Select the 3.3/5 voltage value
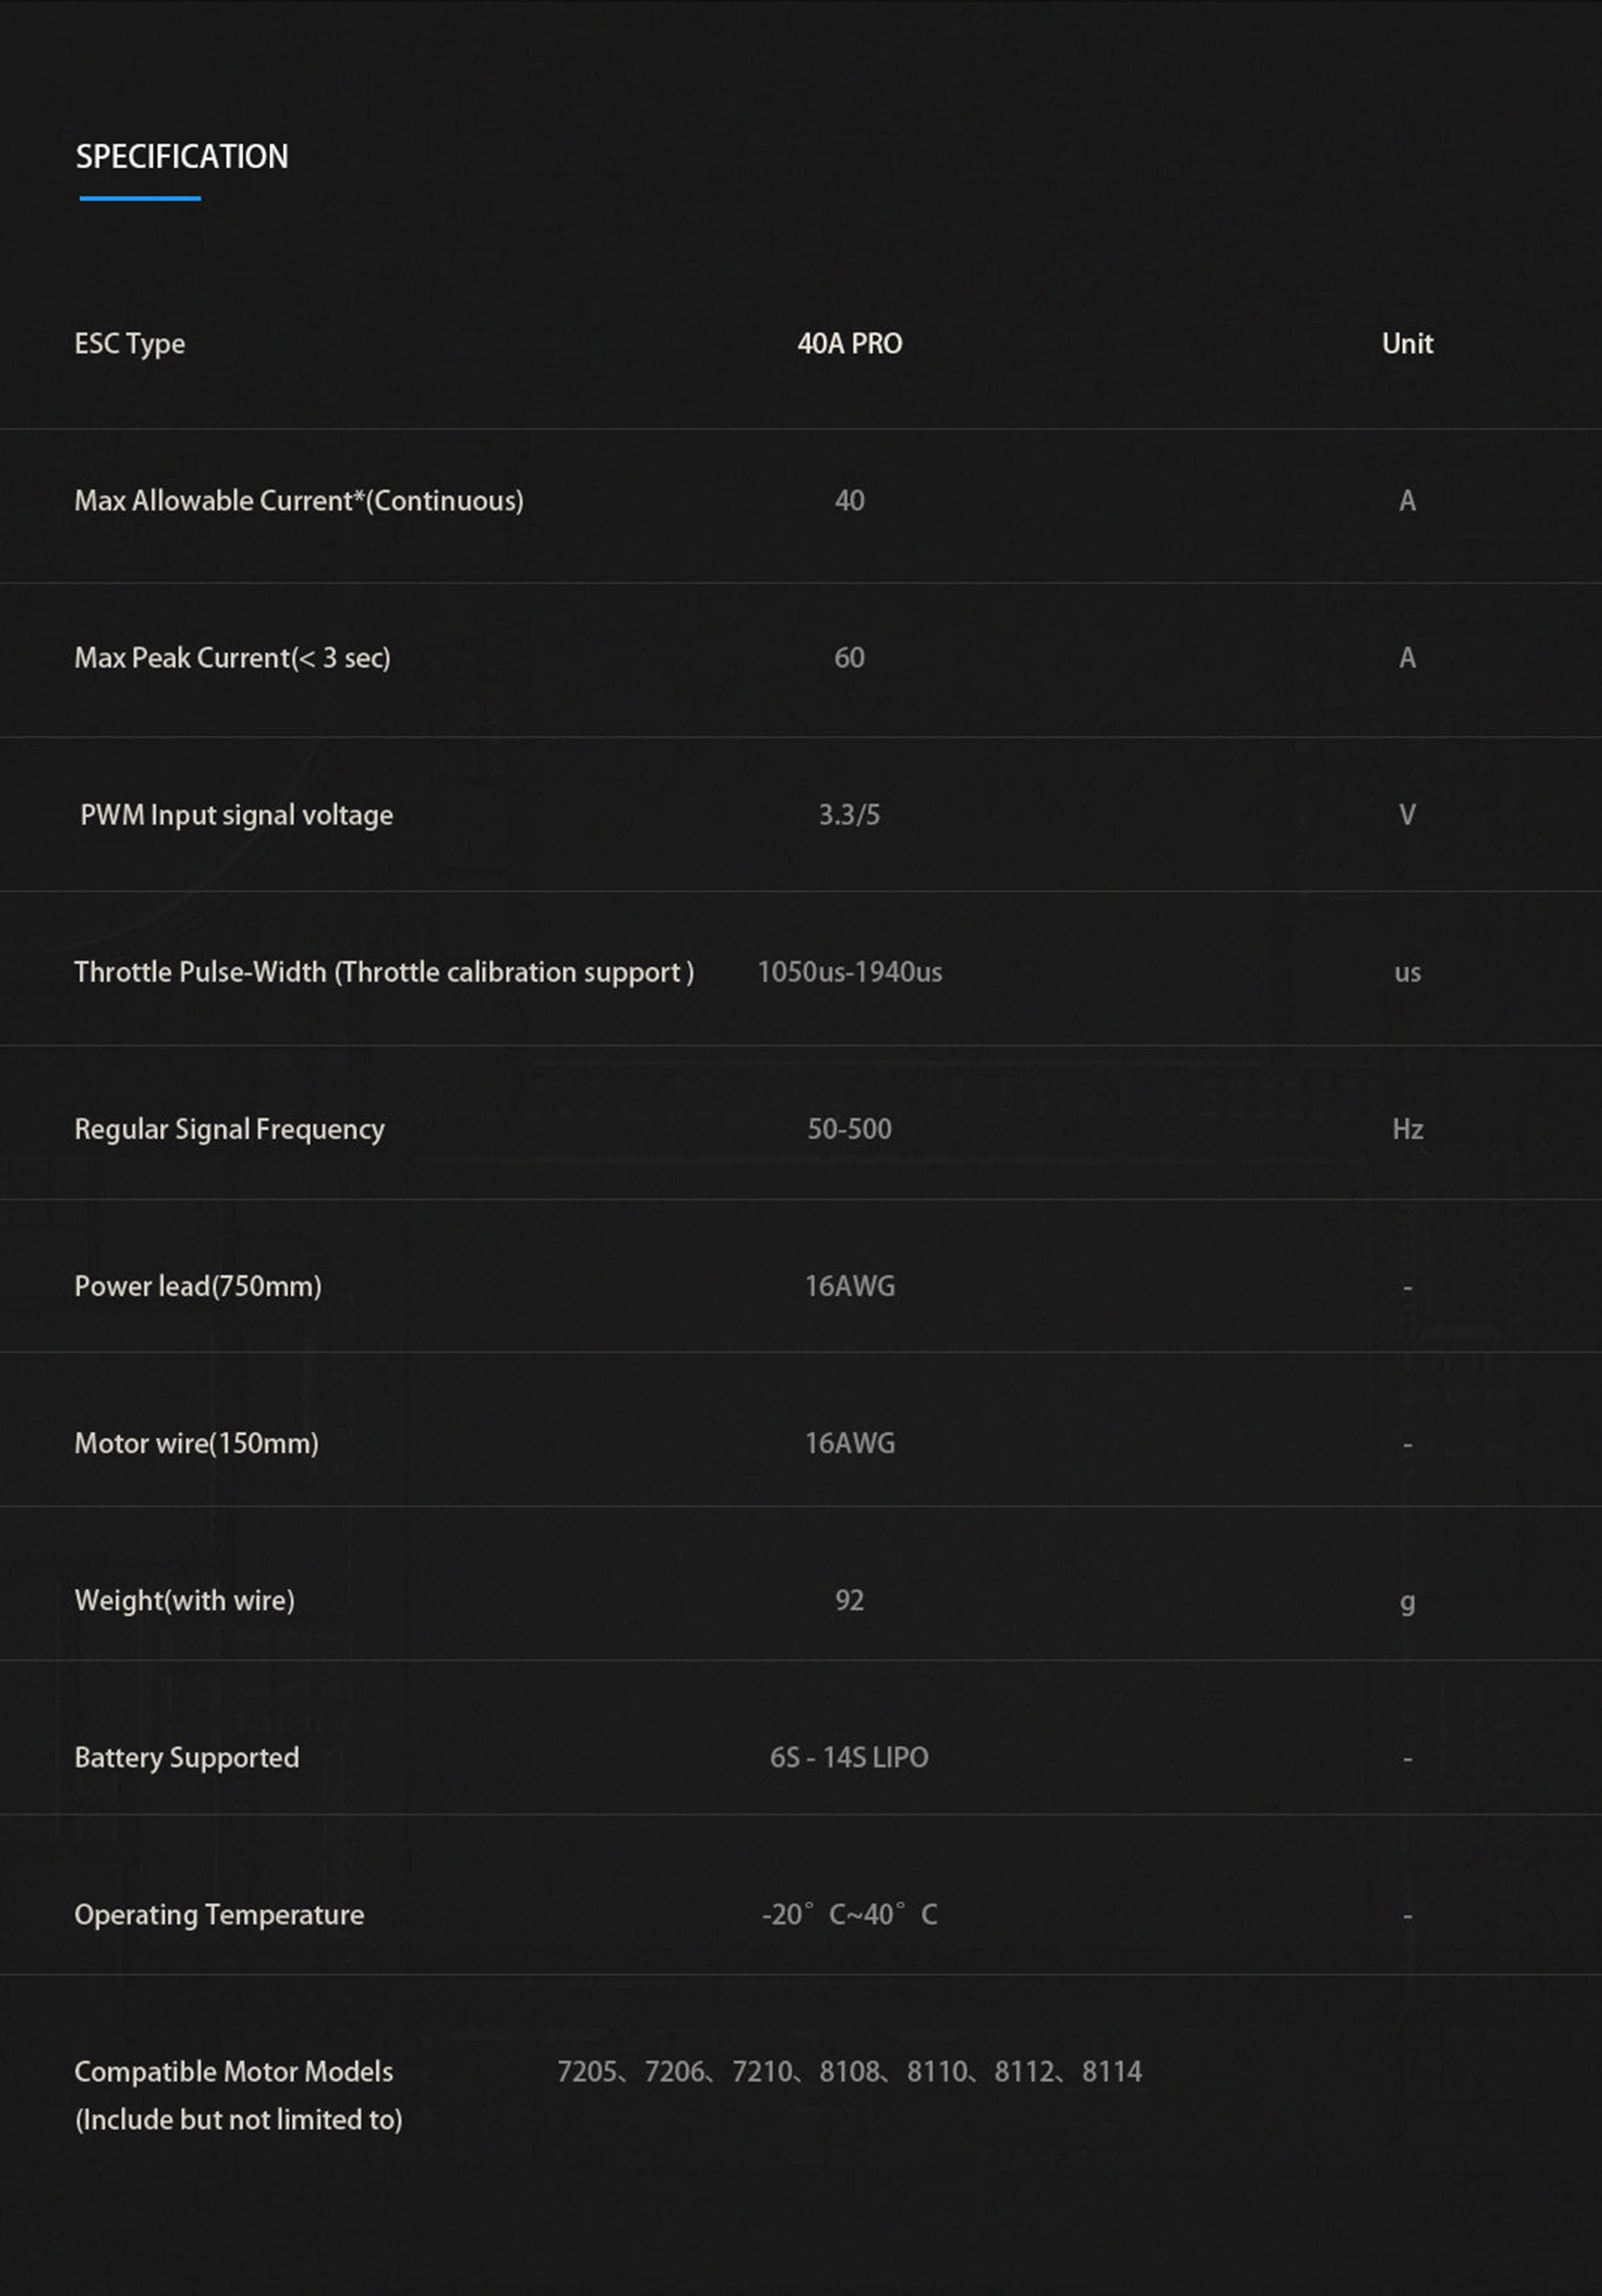Screen dimensions: 1602x2296 tap(849, 815)
